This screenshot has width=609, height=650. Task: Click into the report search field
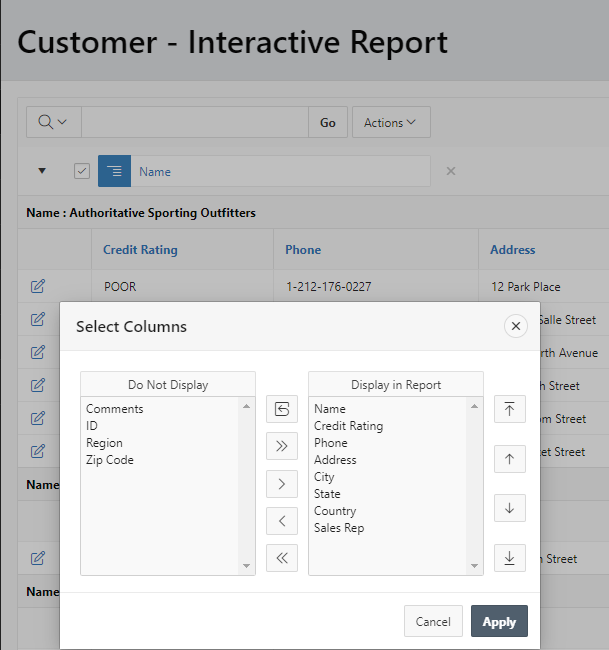pos(194,122)
